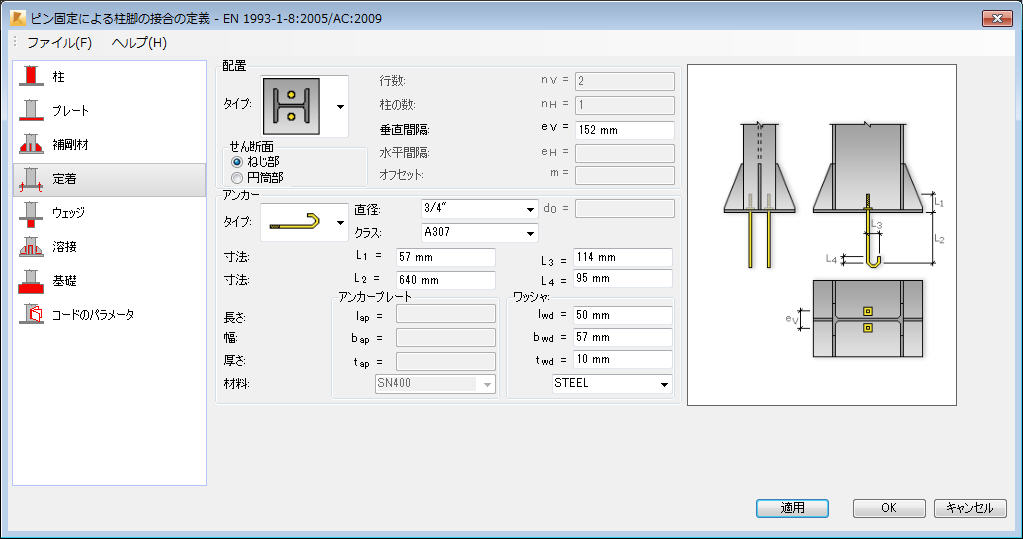This screenshot has width=1023, height=539.
Task: Click the bwd 57 mm washer field
Action: pos(623,337)
